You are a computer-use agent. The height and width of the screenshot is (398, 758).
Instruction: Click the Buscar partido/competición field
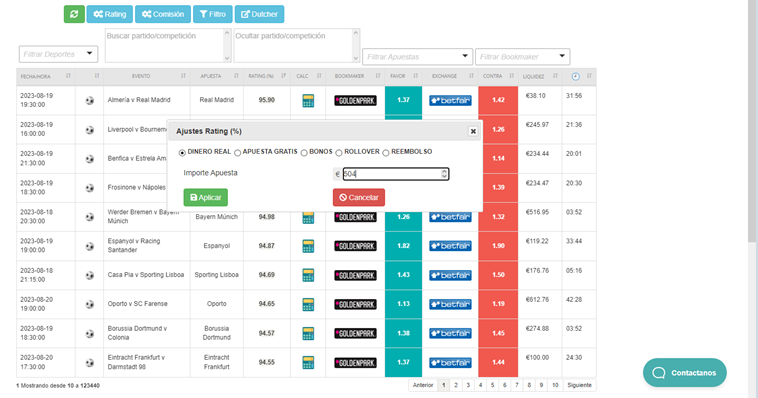point(168,45)
